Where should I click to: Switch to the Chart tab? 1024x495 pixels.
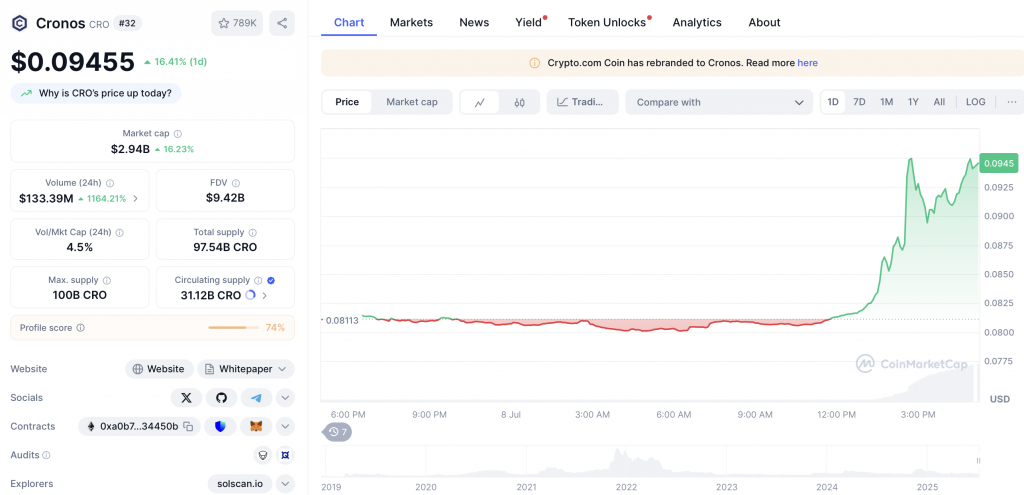coord(349,22)
